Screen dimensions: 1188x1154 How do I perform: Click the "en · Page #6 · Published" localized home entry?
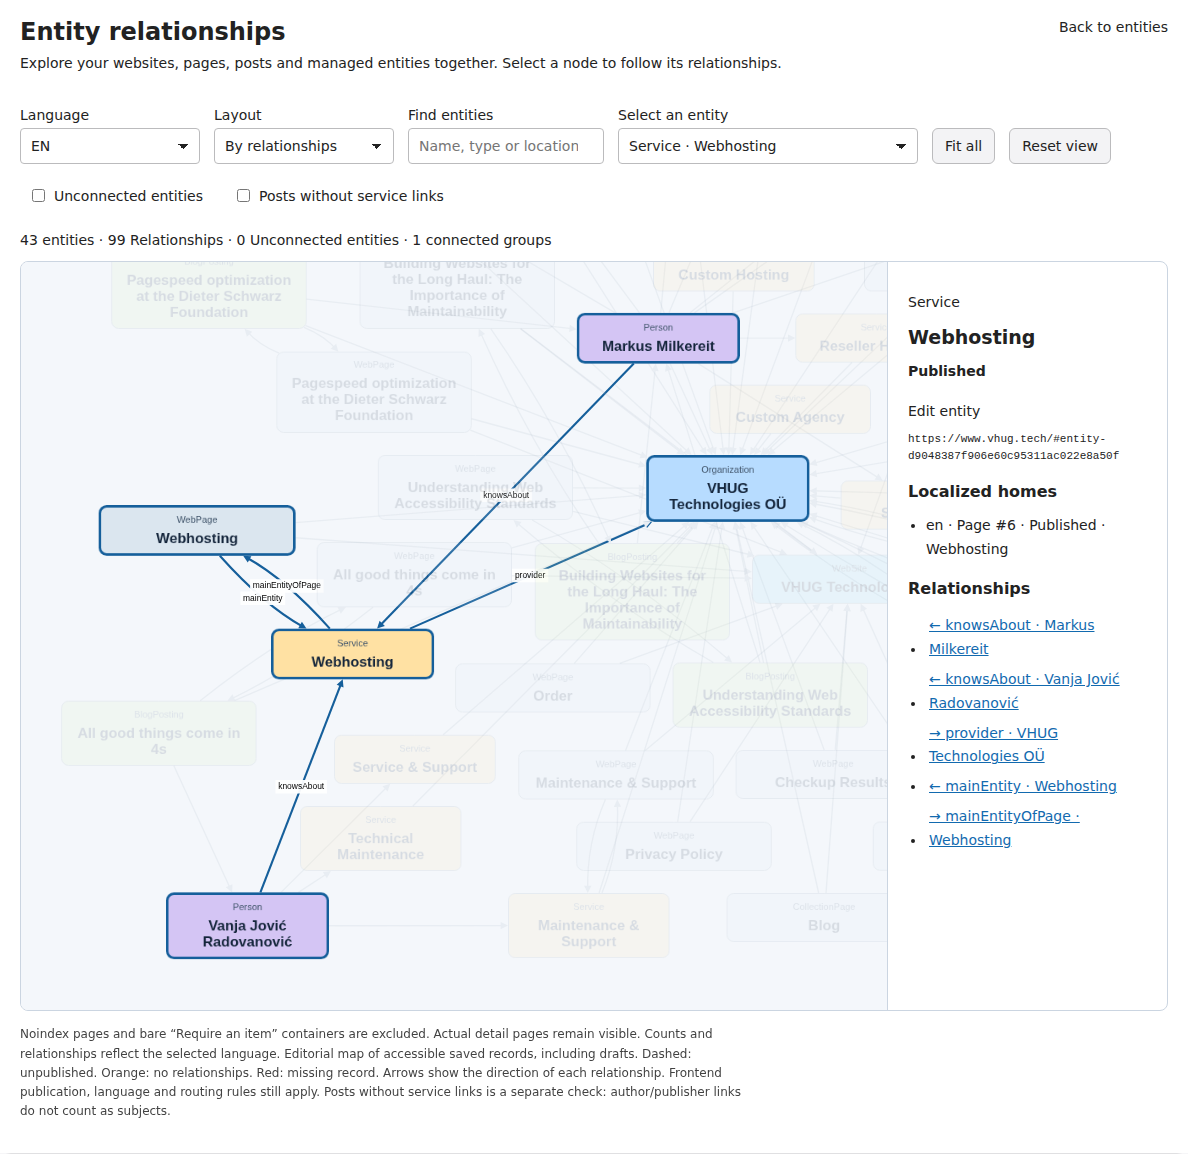(x=1015, y=537)
